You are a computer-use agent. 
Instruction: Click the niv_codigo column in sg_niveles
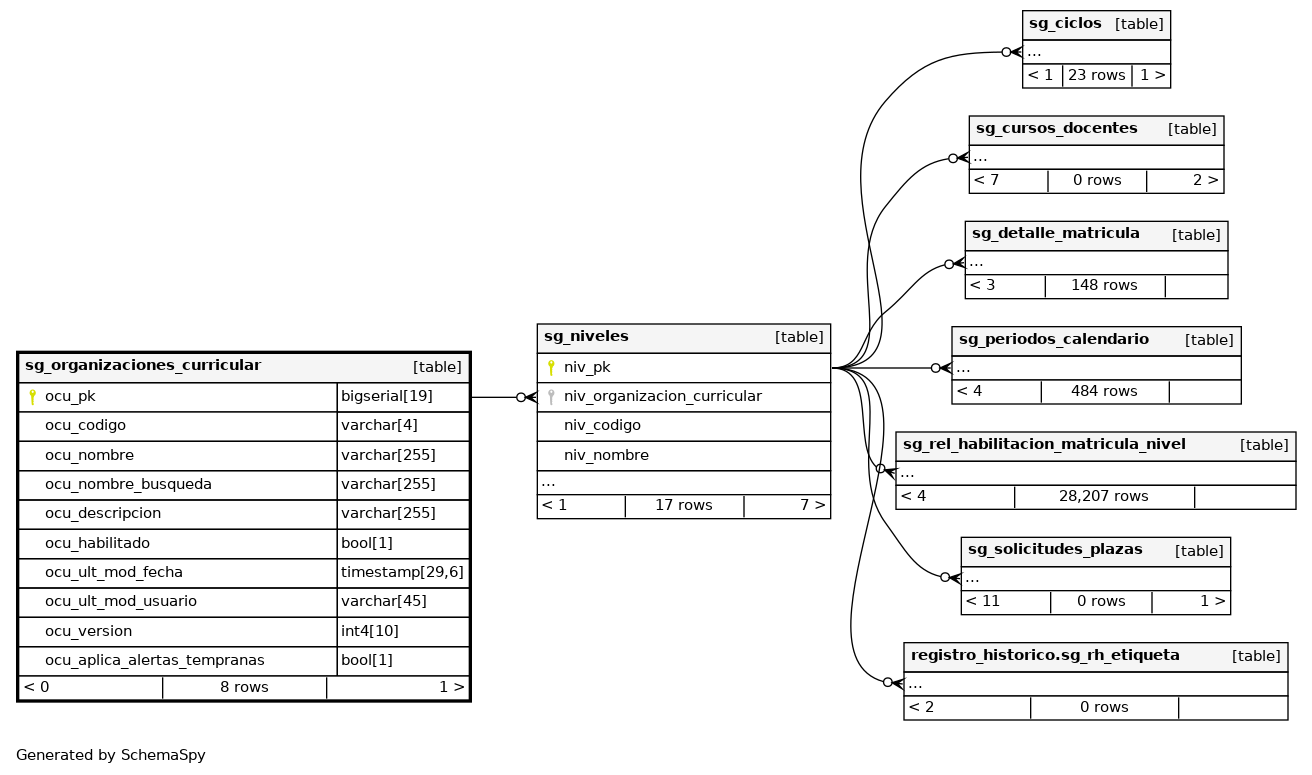(602, 426)
